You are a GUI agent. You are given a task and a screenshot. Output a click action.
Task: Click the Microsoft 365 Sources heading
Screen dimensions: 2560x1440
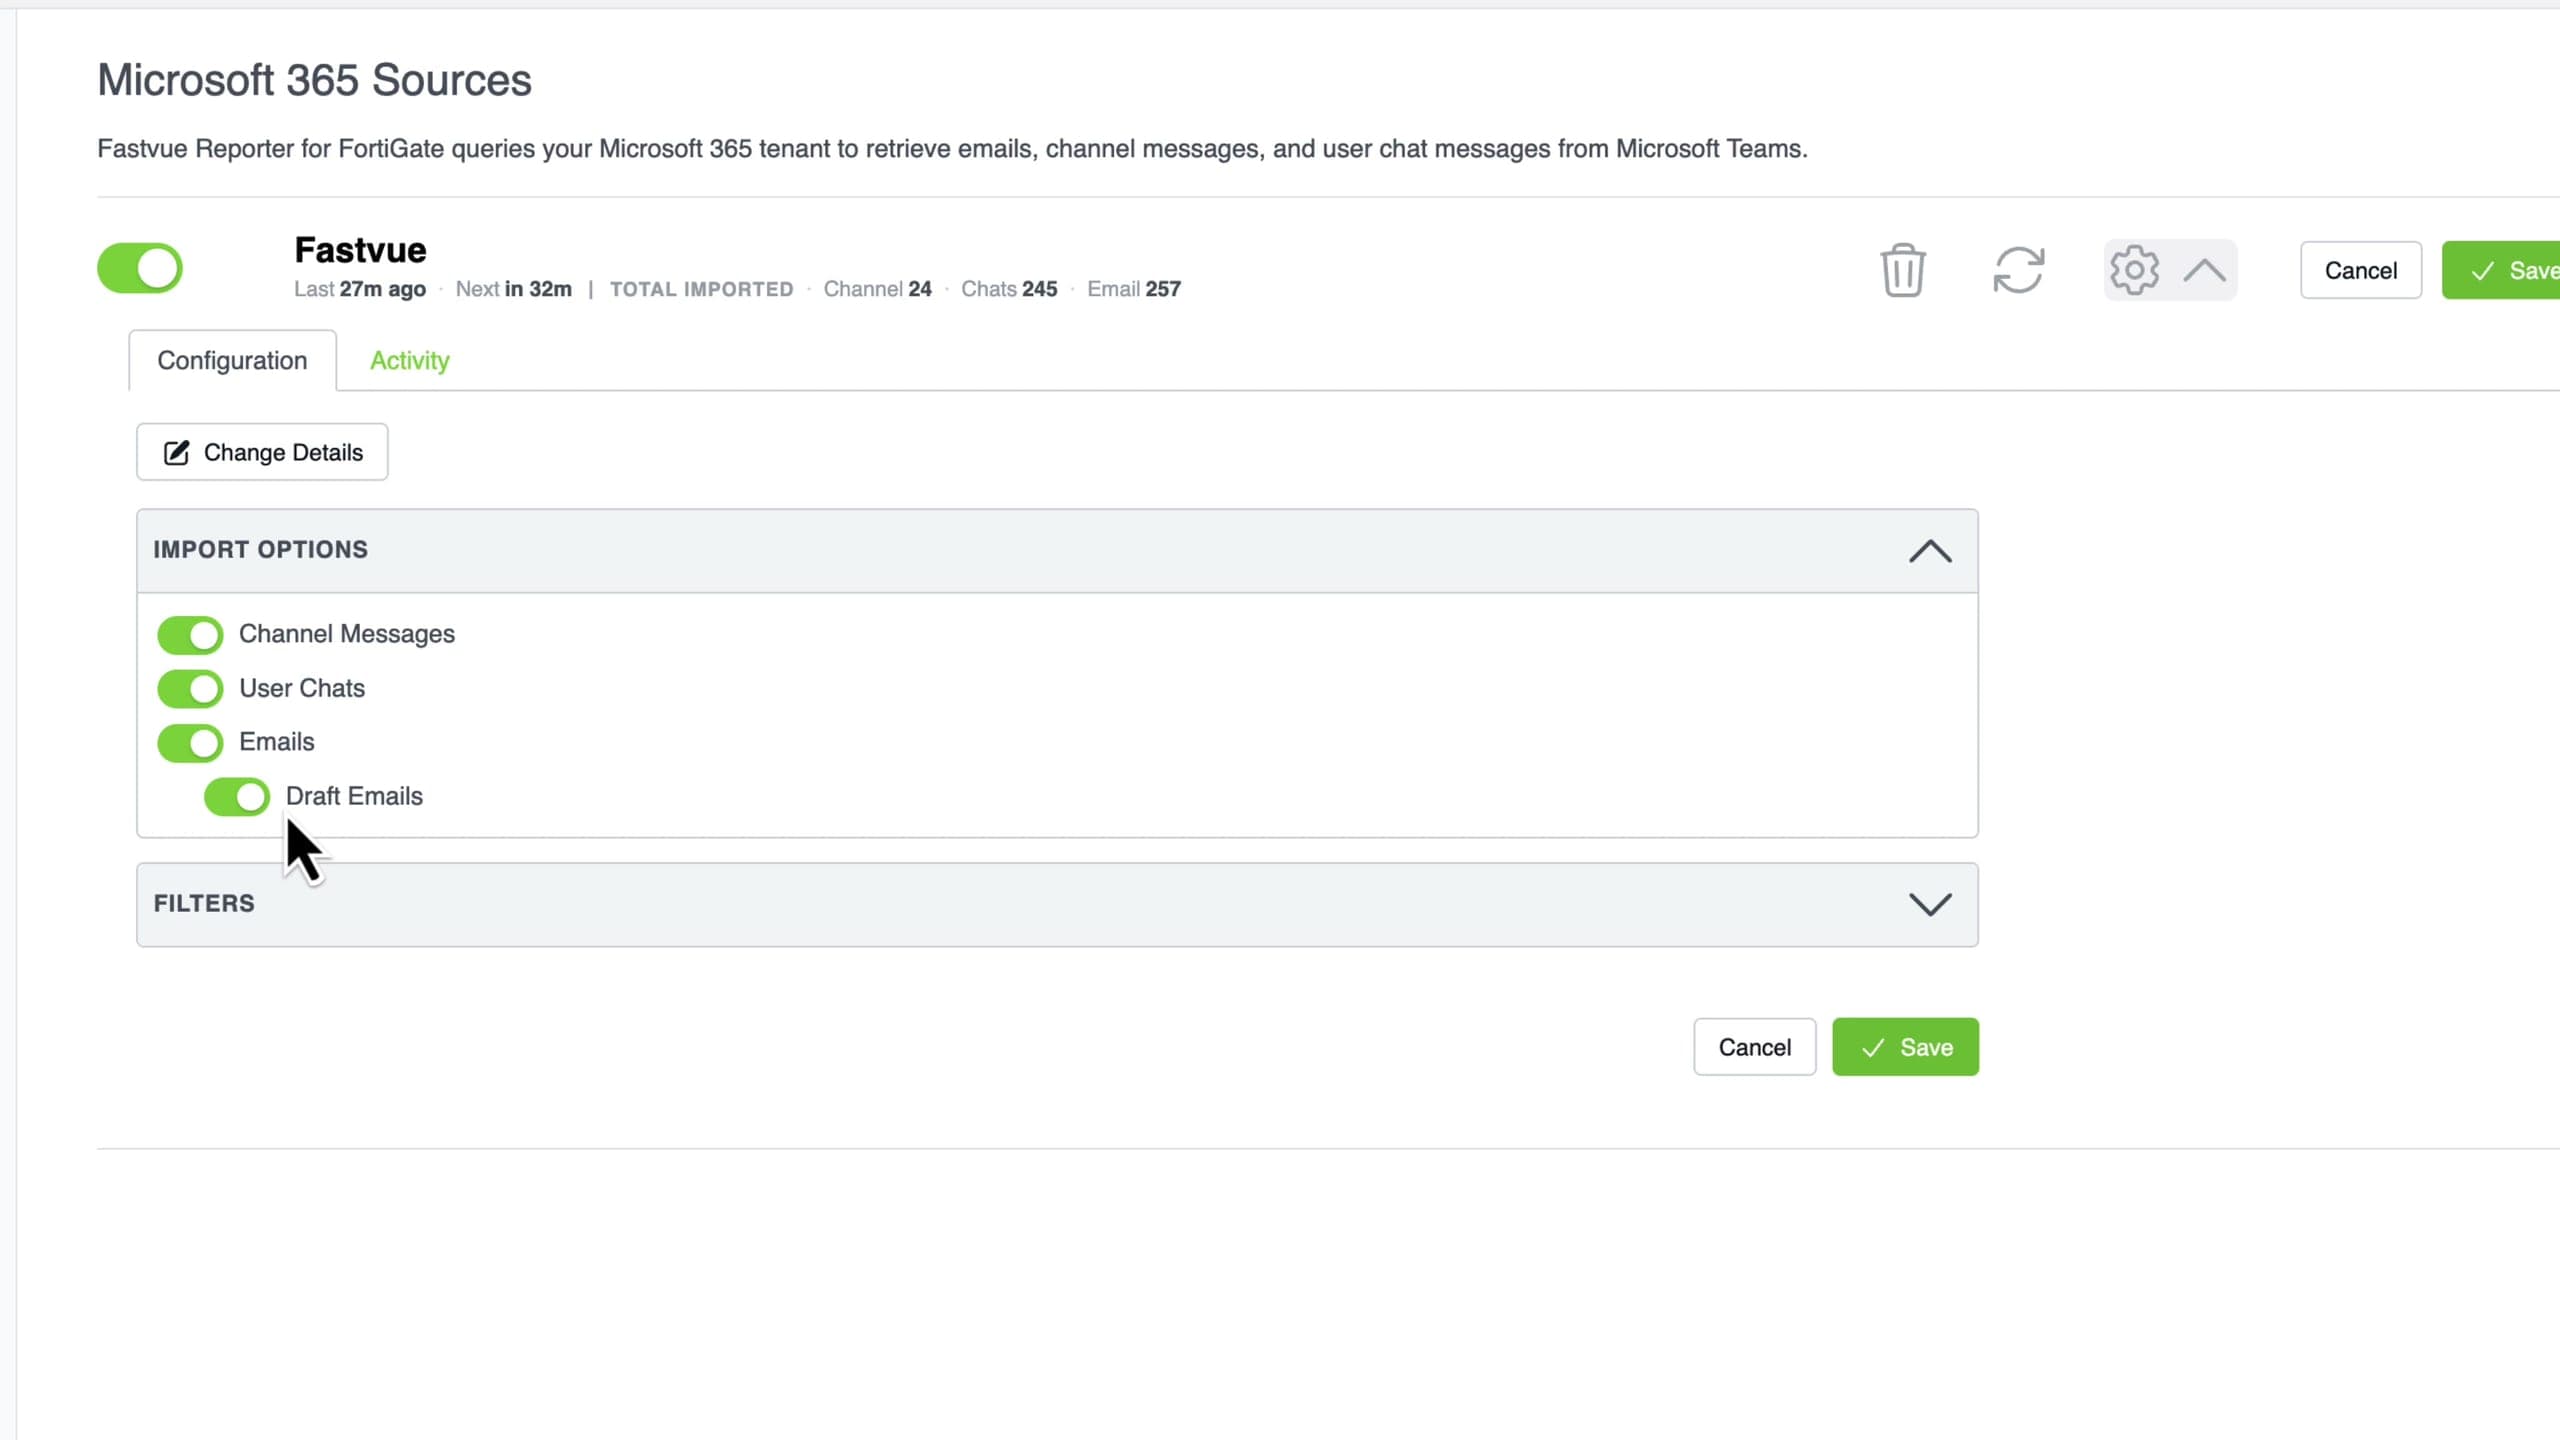point(314,80)
